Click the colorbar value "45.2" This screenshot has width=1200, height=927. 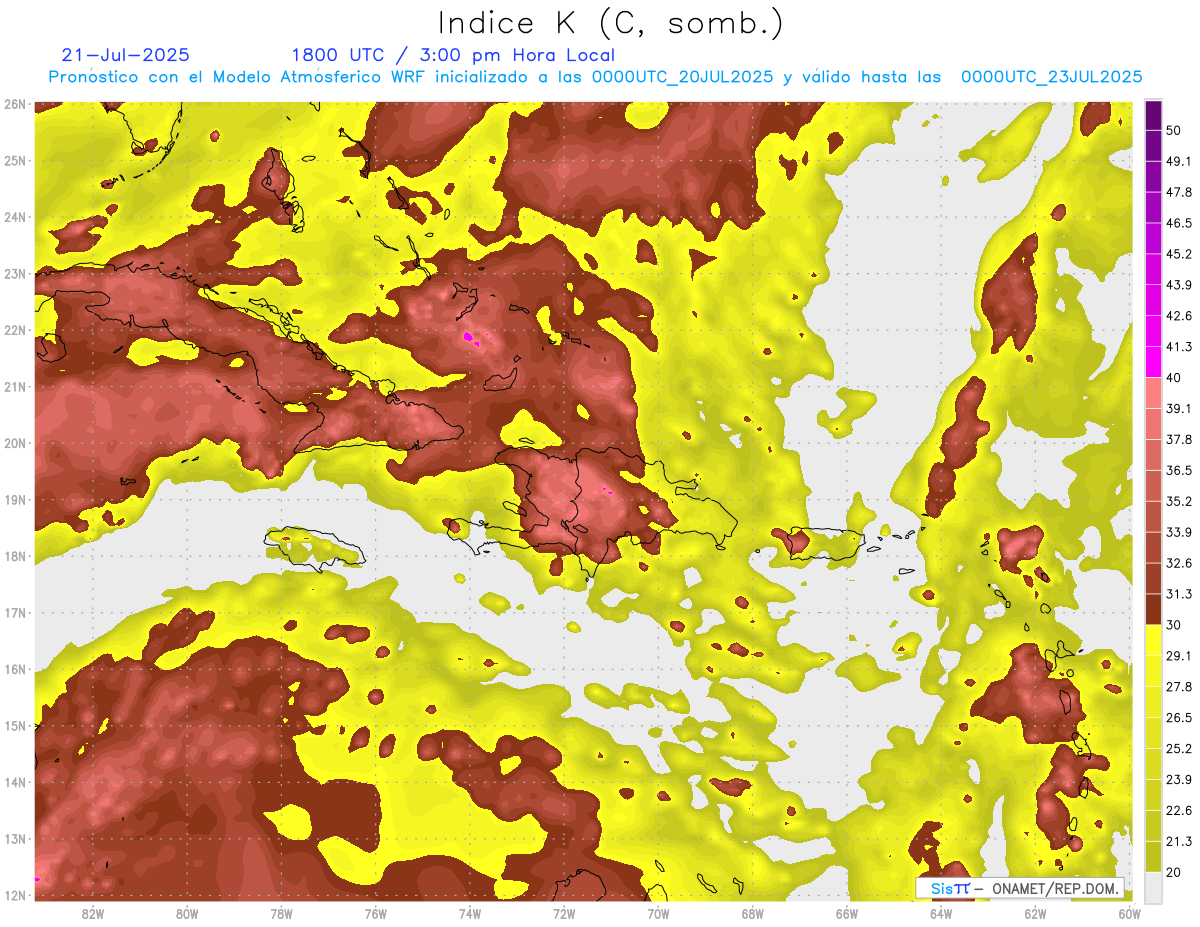click(1178, 254)
